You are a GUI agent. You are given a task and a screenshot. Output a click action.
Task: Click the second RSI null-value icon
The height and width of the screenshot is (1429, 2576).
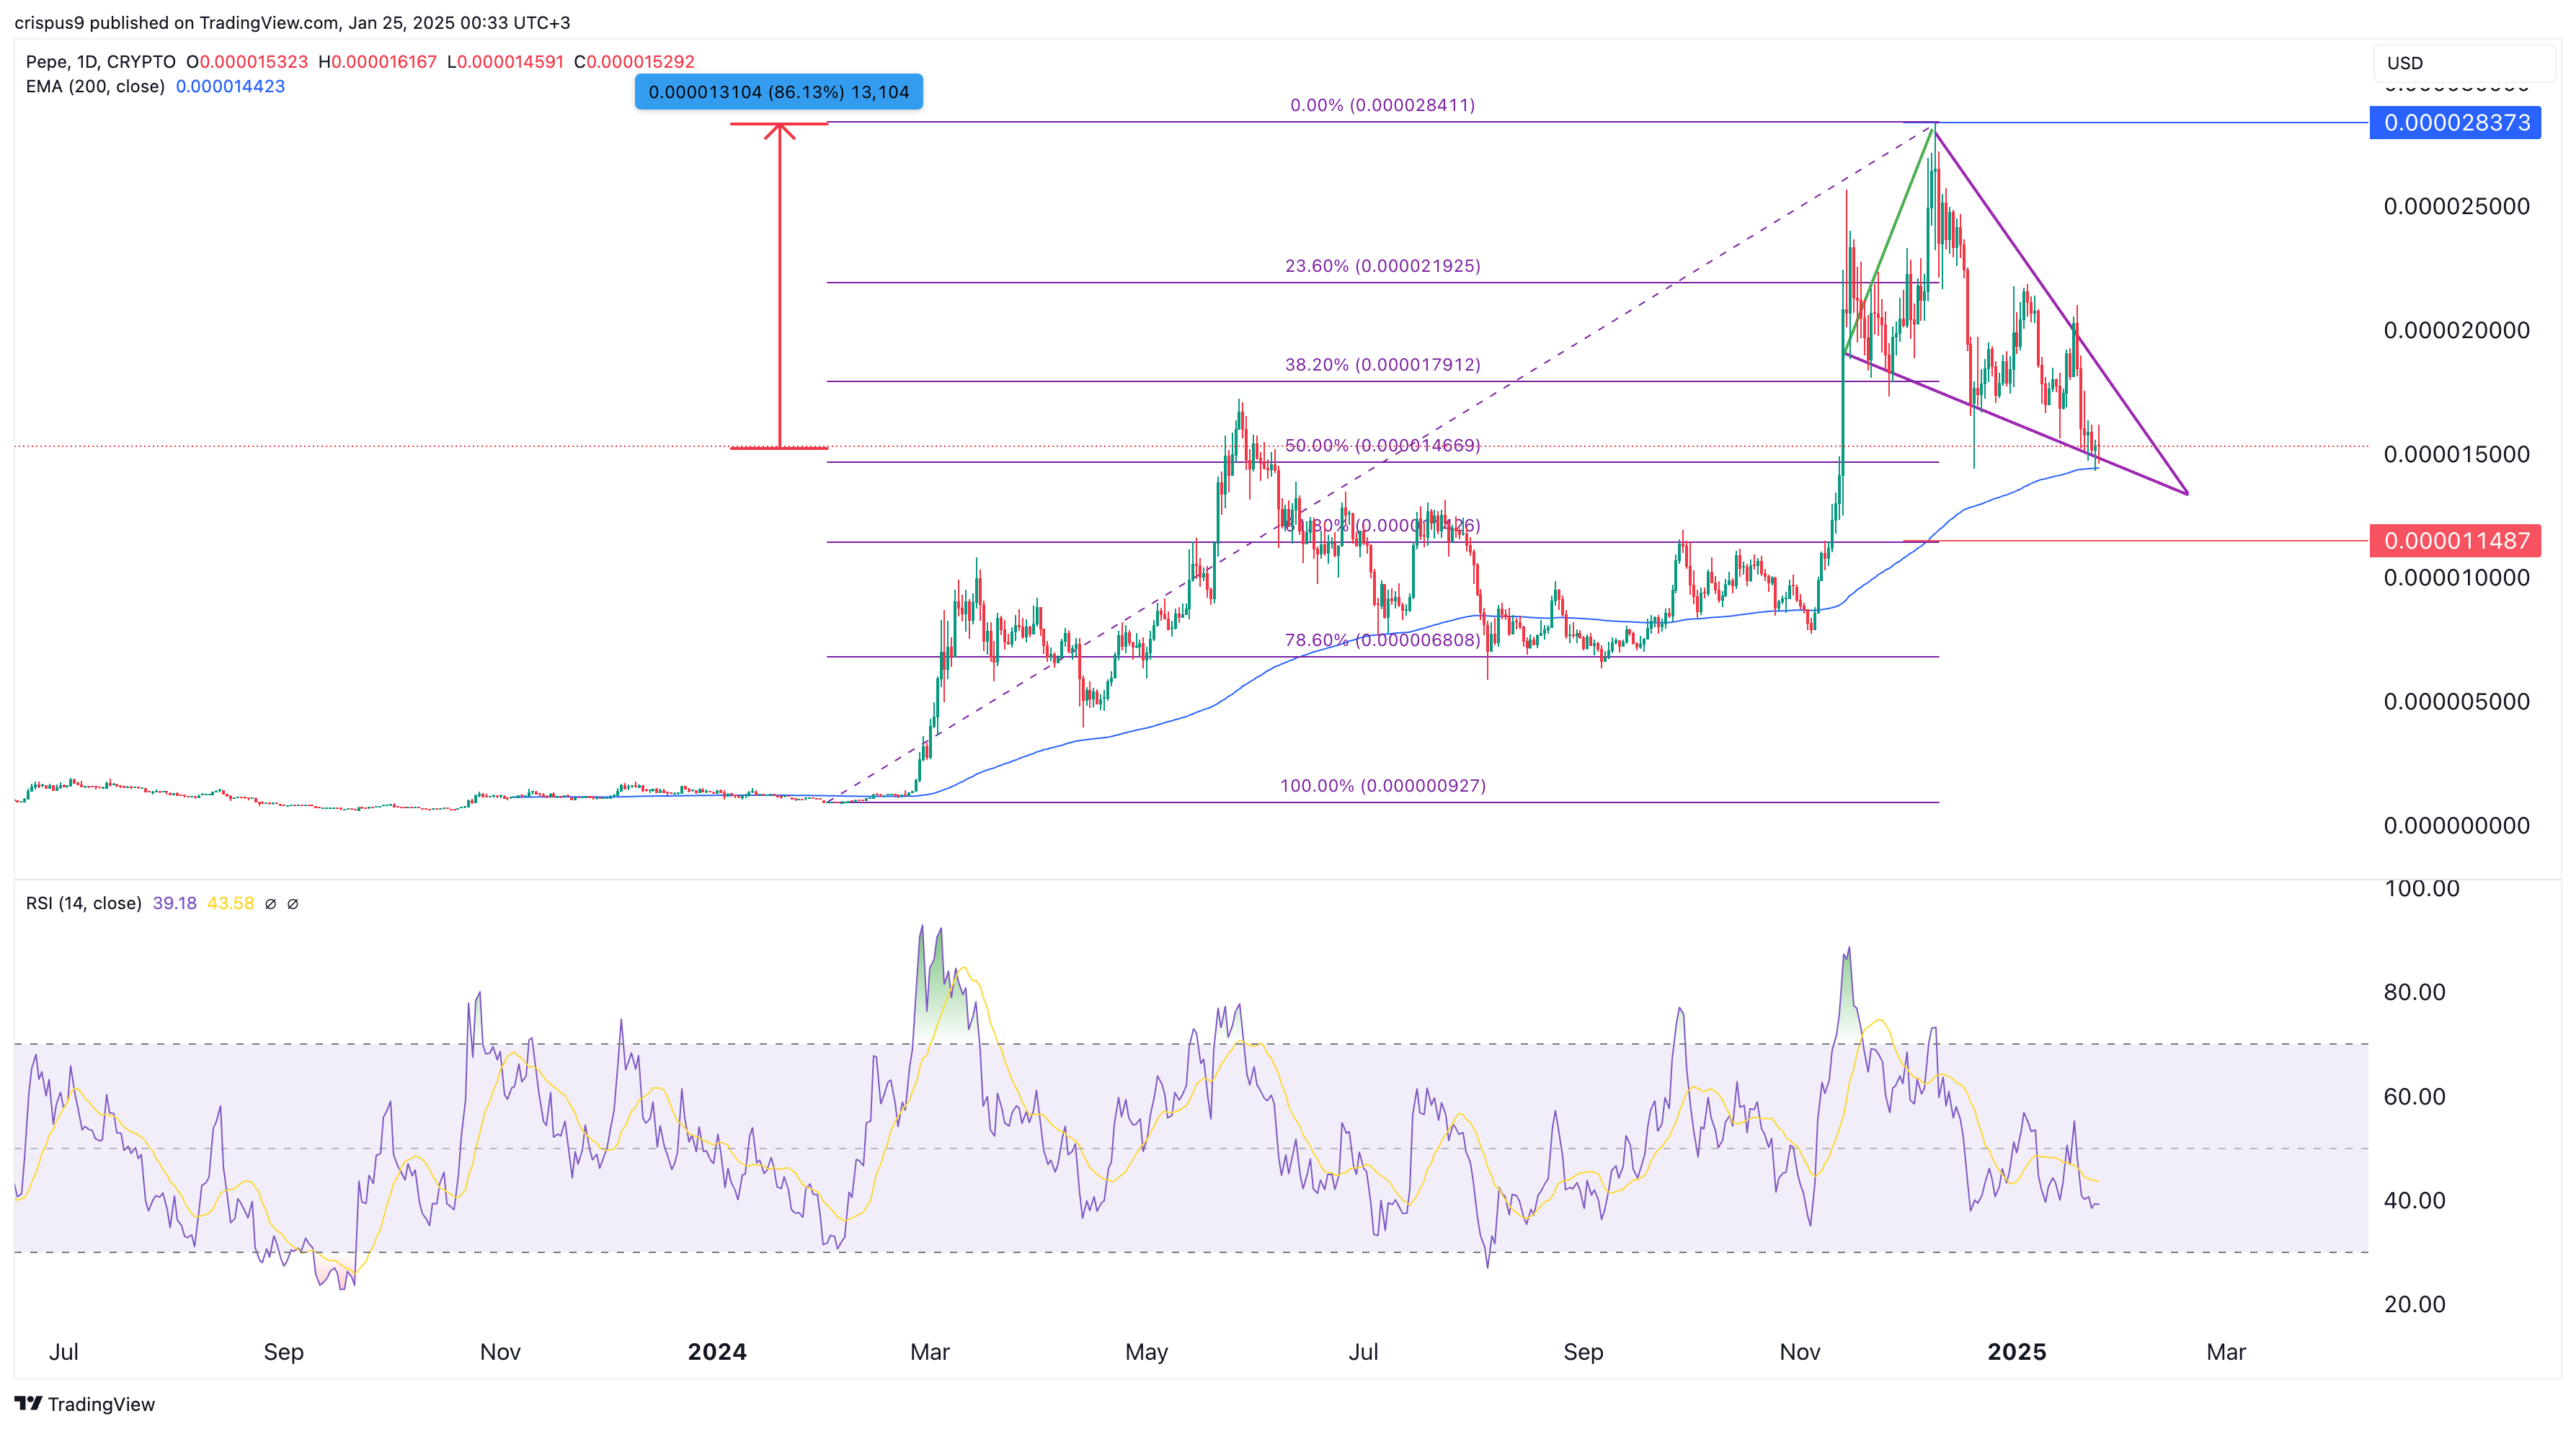293,903
